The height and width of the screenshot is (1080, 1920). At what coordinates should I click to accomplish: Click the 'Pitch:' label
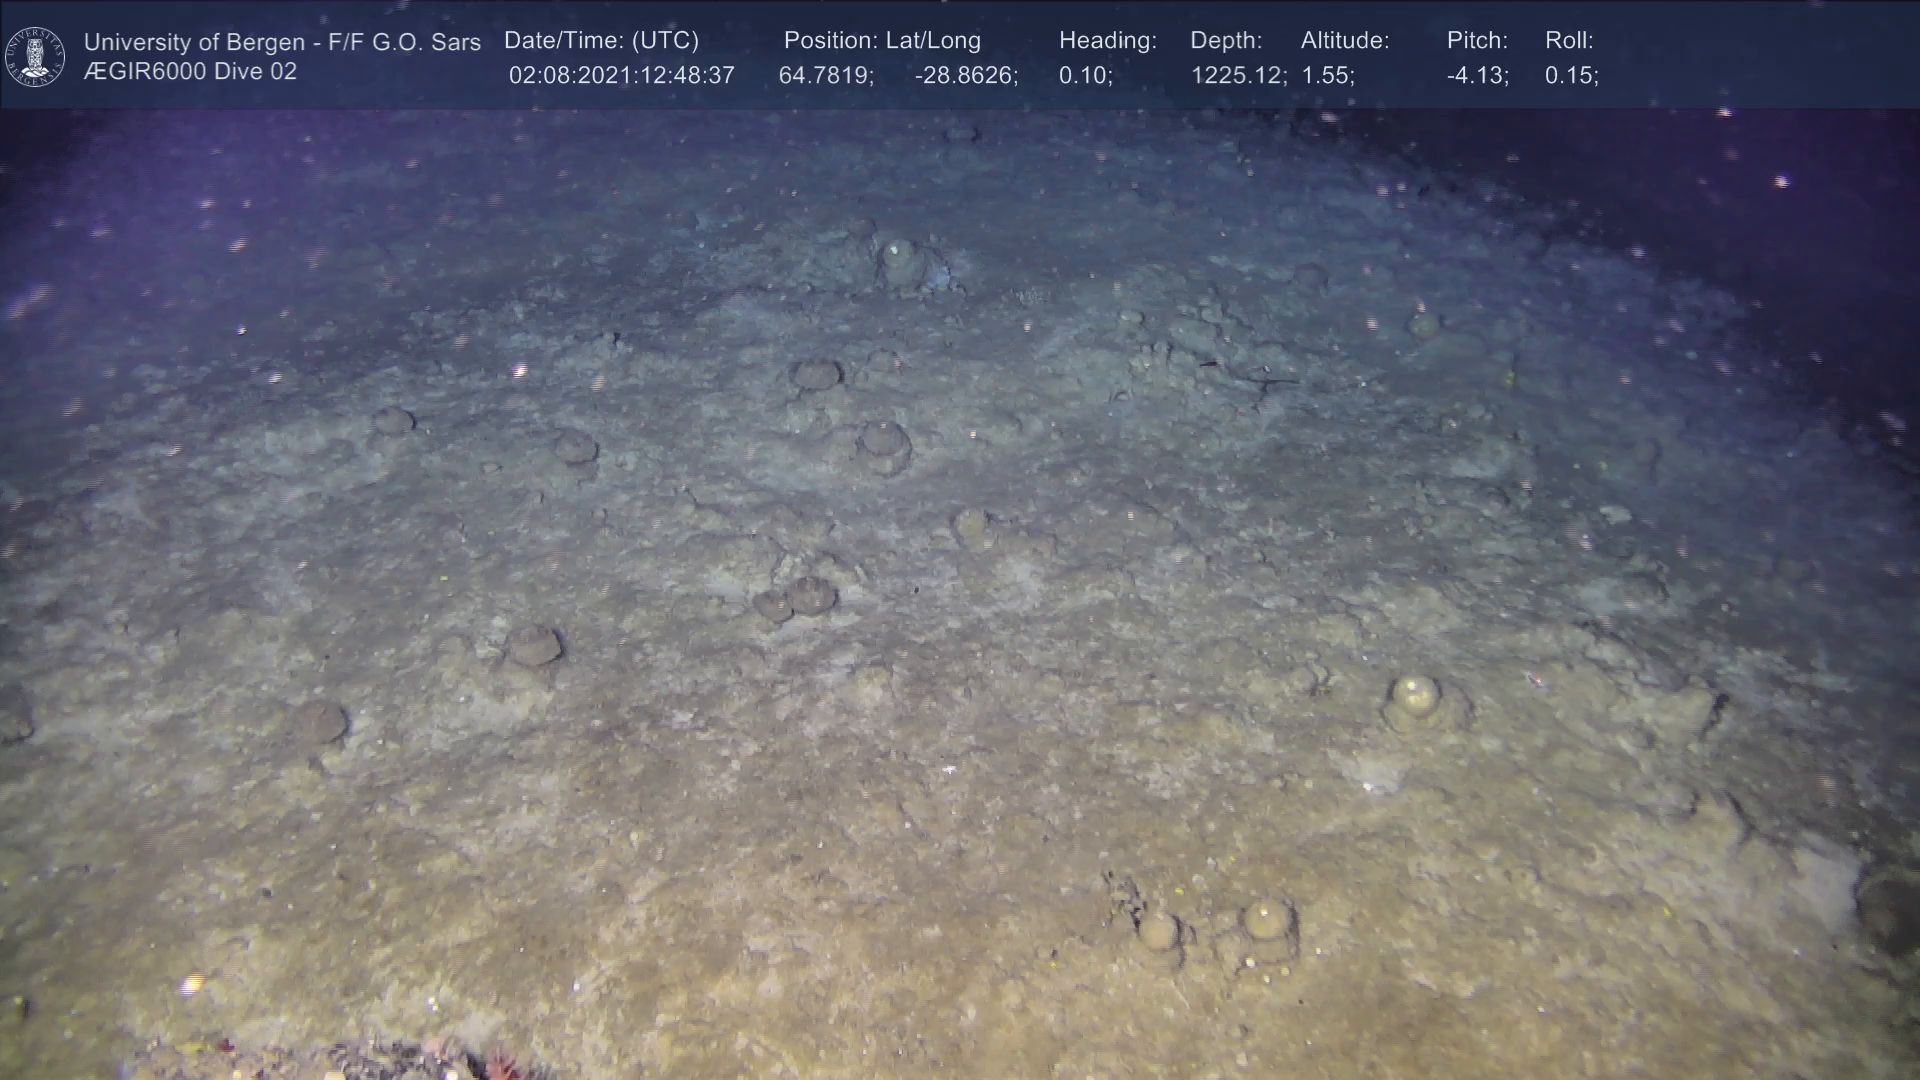coord(1477,41)
